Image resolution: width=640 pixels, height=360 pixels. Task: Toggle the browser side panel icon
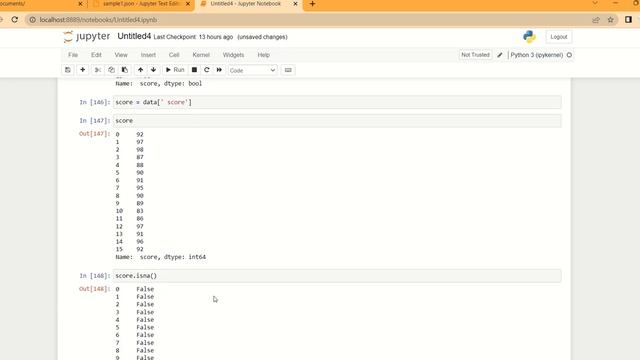628,20
